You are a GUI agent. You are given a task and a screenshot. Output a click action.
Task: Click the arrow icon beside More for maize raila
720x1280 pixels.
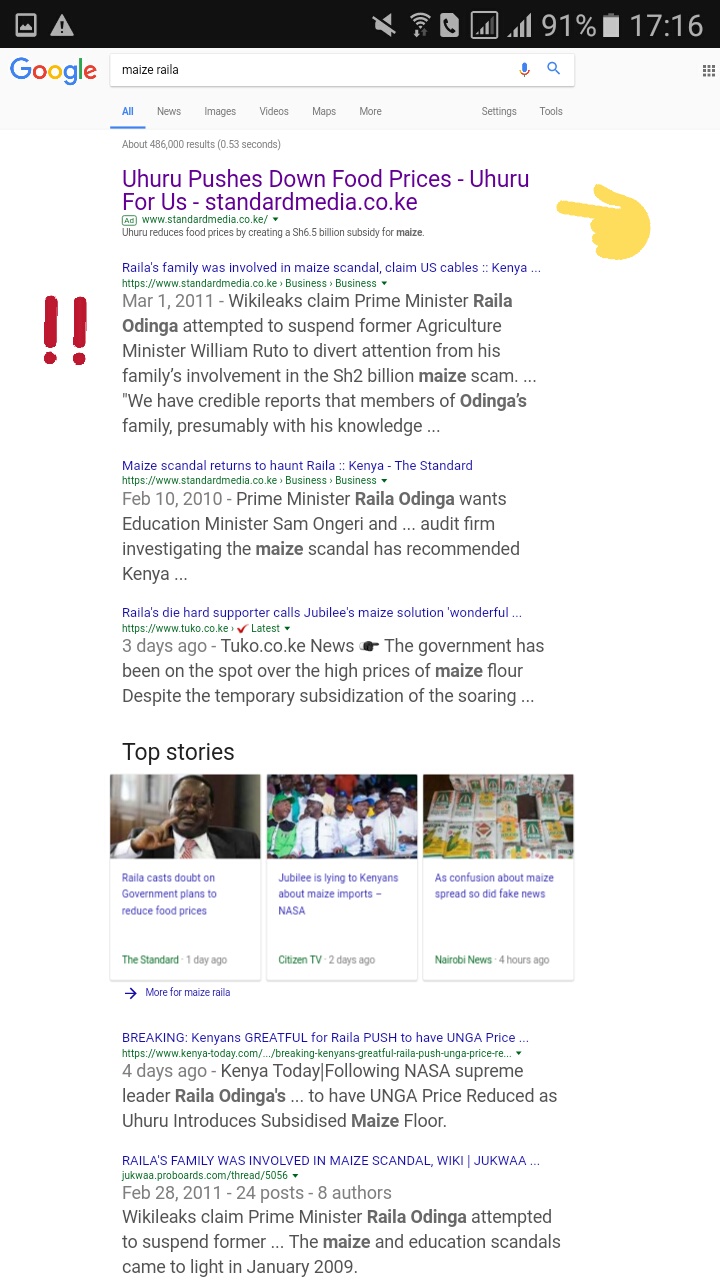pos(130,993)
